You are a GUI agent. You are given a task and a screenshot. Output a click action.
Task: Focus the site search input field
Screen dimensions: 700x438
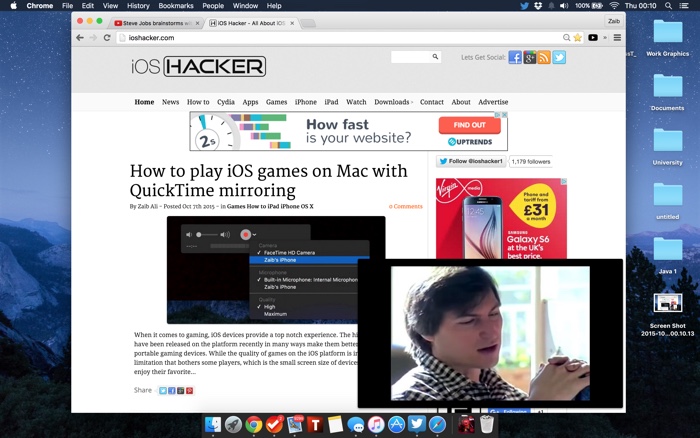(411, 57)
